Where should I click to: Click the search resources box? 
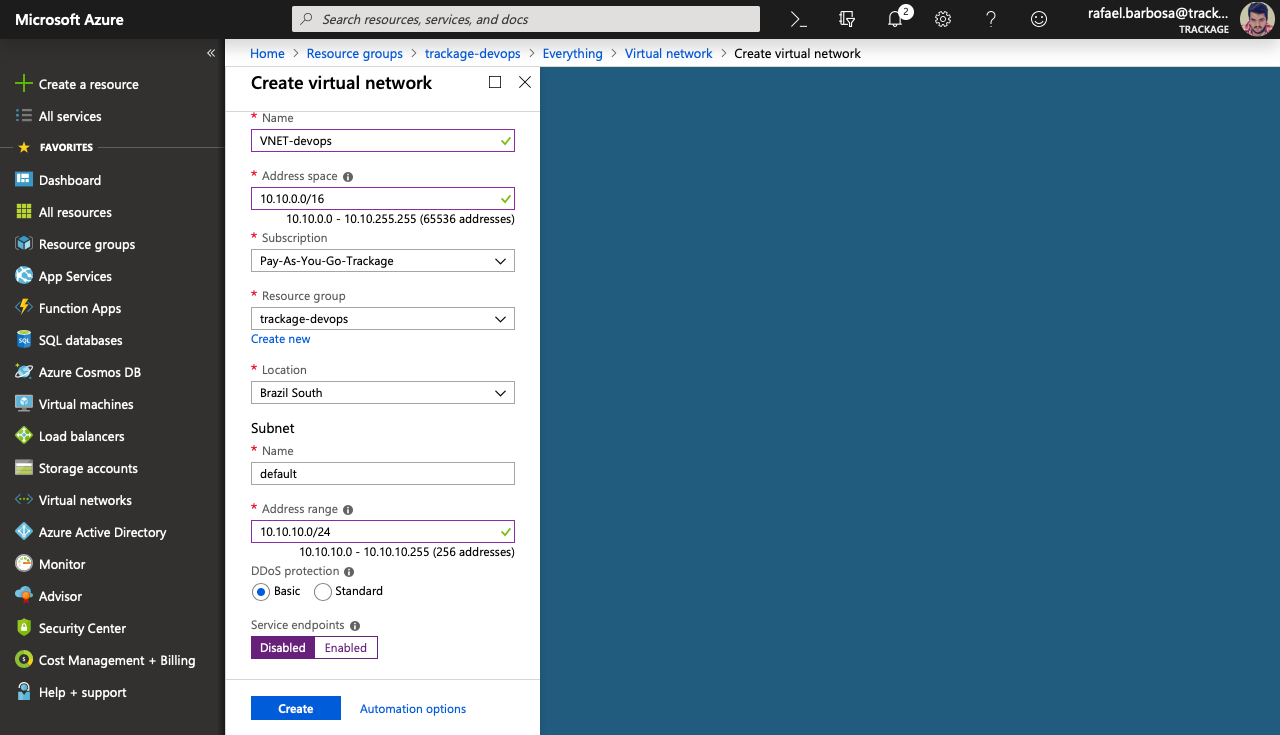(x=526, y=19)
